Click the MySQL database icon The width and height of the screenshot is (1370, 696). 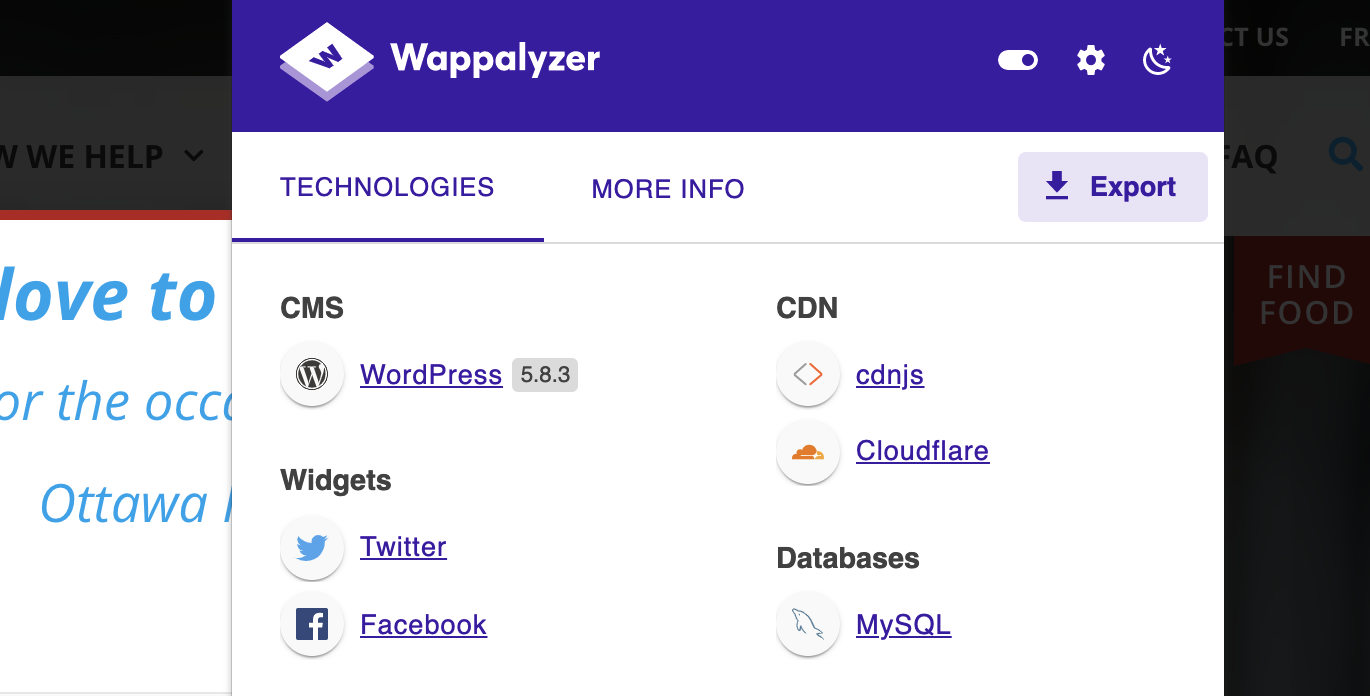tap(808, 624)
